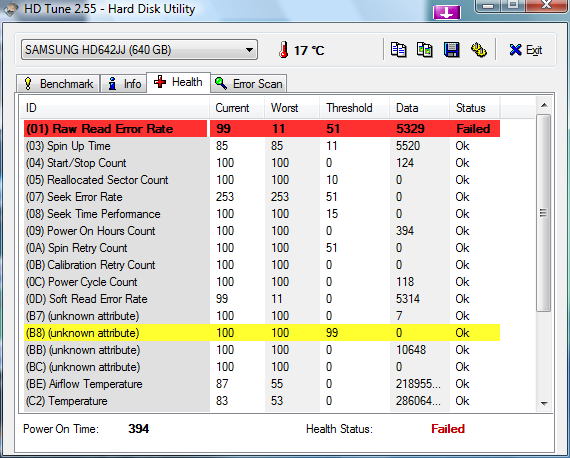Select the (BB) unknown attribute row

coord(262,350)
